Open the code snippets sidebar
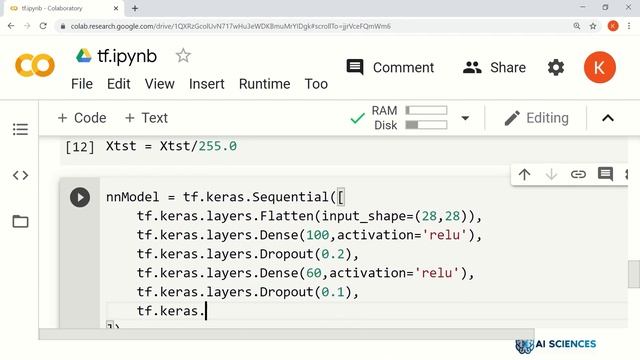 click(20, 176)
